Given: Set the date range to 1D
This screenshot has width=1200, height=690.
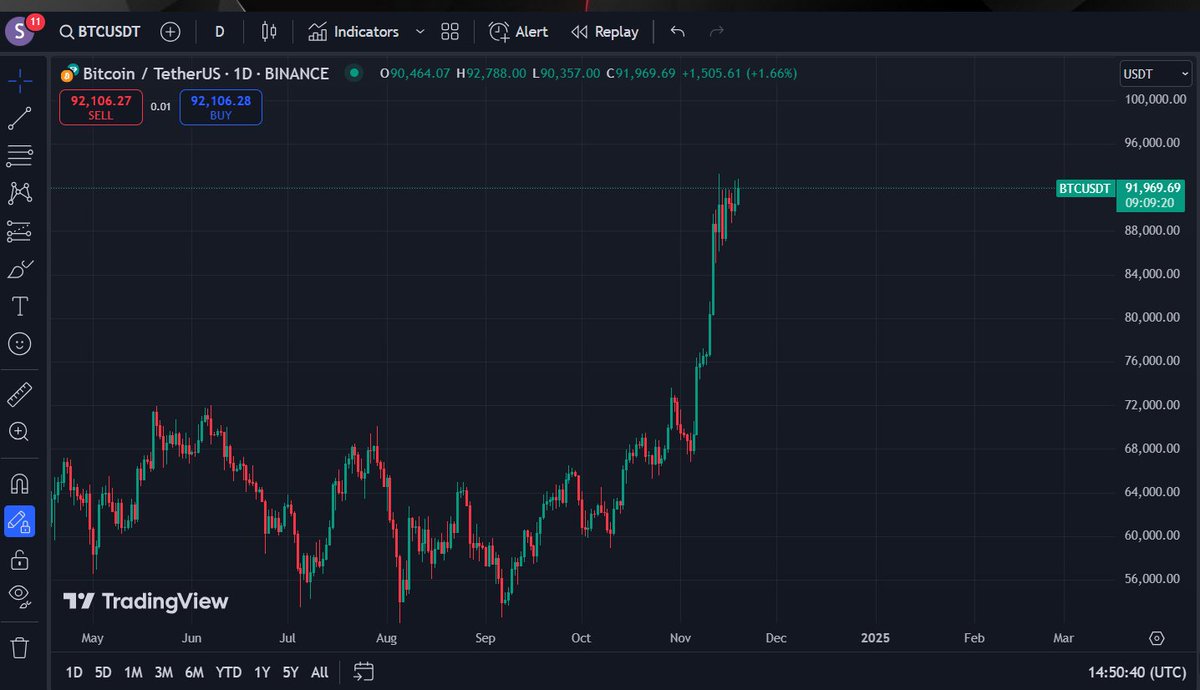Looking at the screenshot, I should 74,672.
